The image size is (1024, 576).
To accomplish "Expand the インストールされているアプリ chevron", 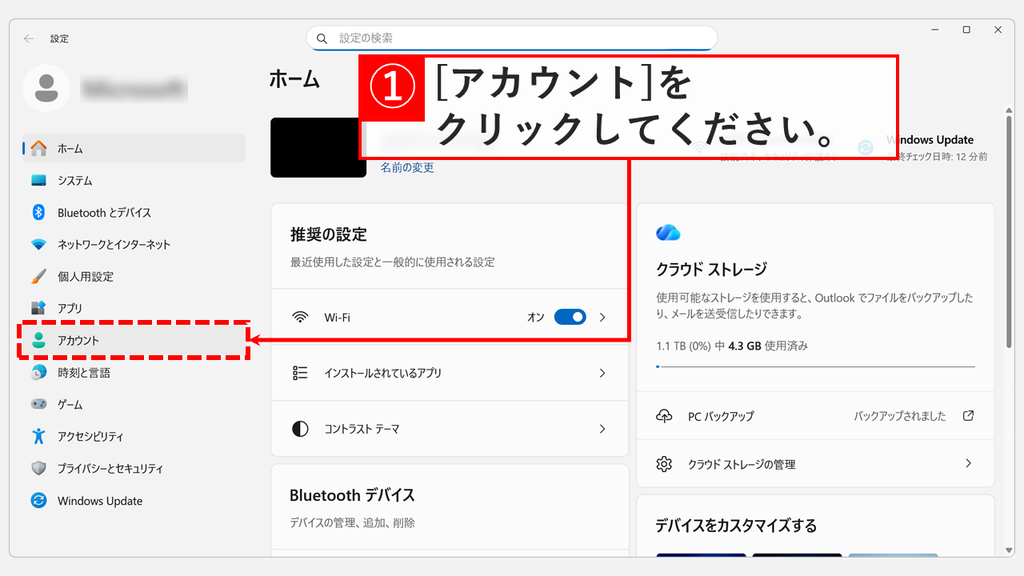I will pyautogui.click(x=602, y=373).
